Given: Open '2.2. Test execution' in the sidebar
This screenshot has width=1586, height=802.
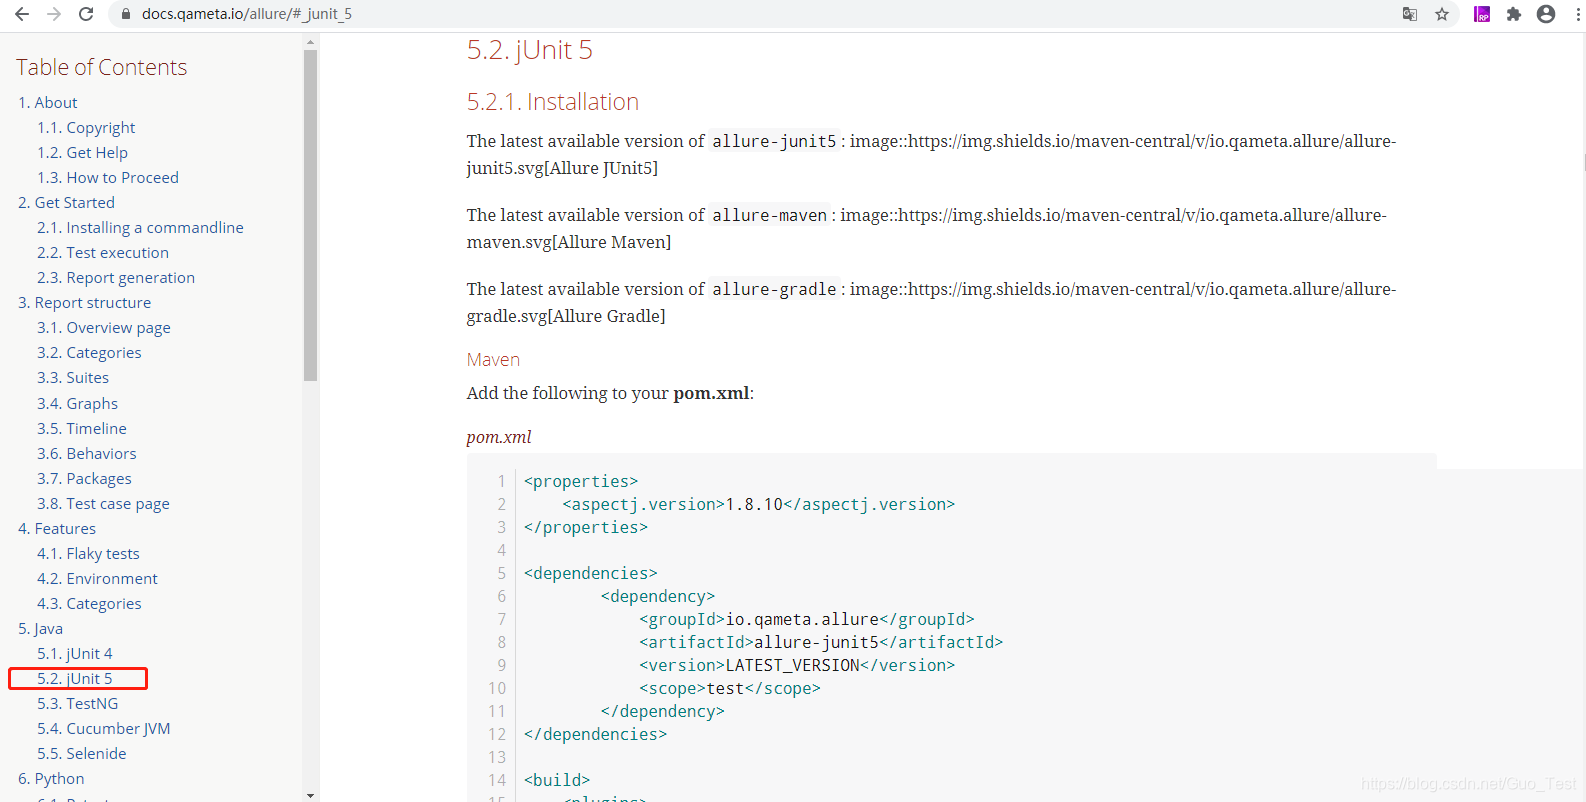Looking at the screenshot, I should 102,252.
